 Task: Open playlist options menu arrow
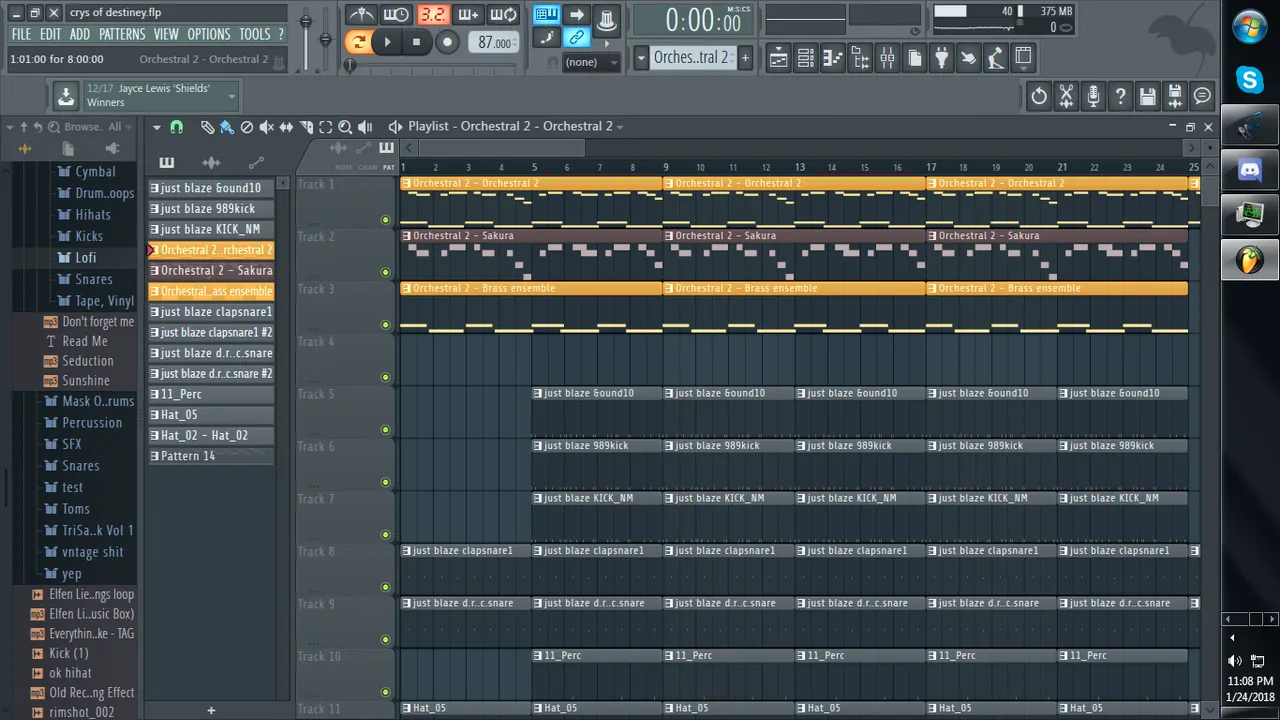(x=156, y=127)
